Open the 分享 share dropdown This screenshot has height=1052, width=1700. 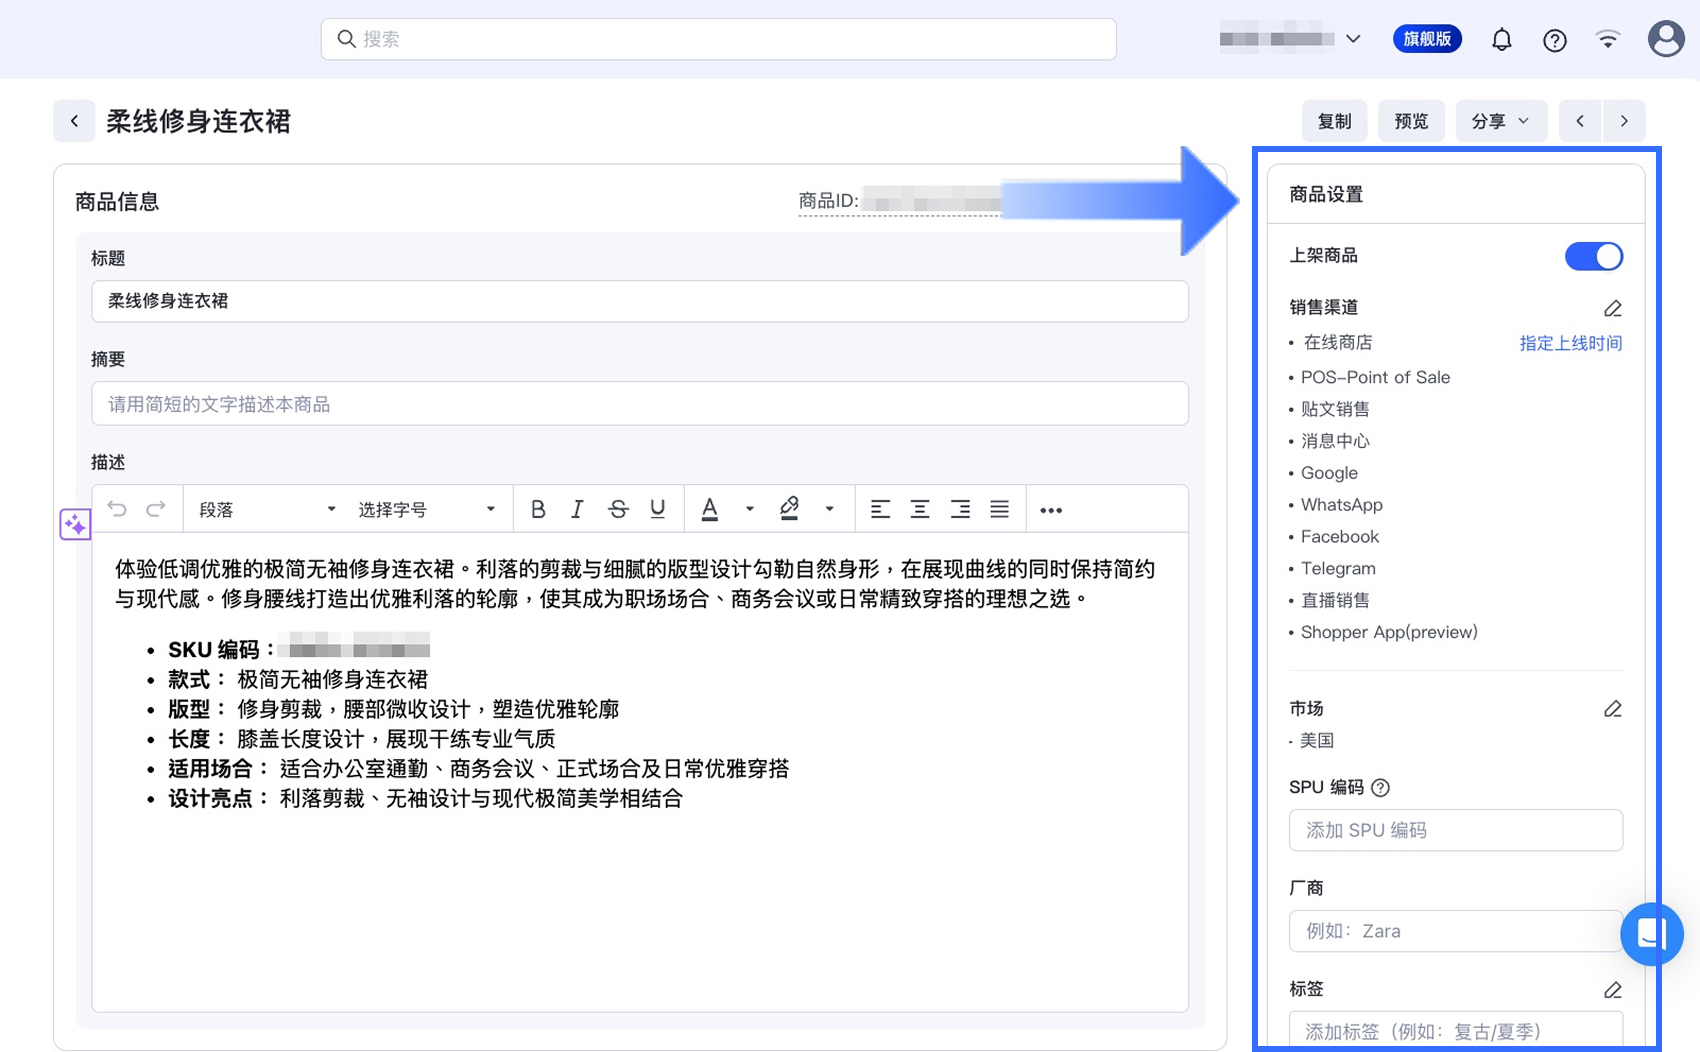tap(1500, 121)
